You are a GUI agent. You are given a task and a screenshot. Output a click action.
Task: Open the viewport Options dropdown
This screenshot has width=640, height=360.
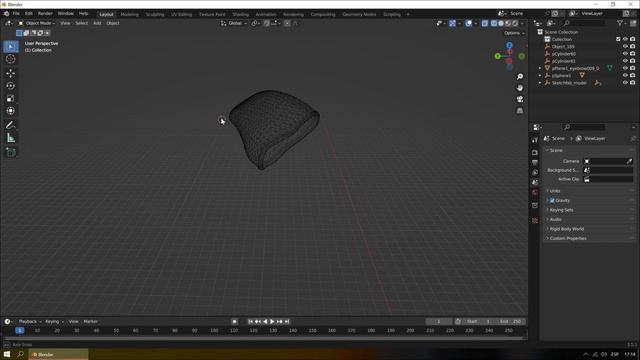click(x=513, y=33)
